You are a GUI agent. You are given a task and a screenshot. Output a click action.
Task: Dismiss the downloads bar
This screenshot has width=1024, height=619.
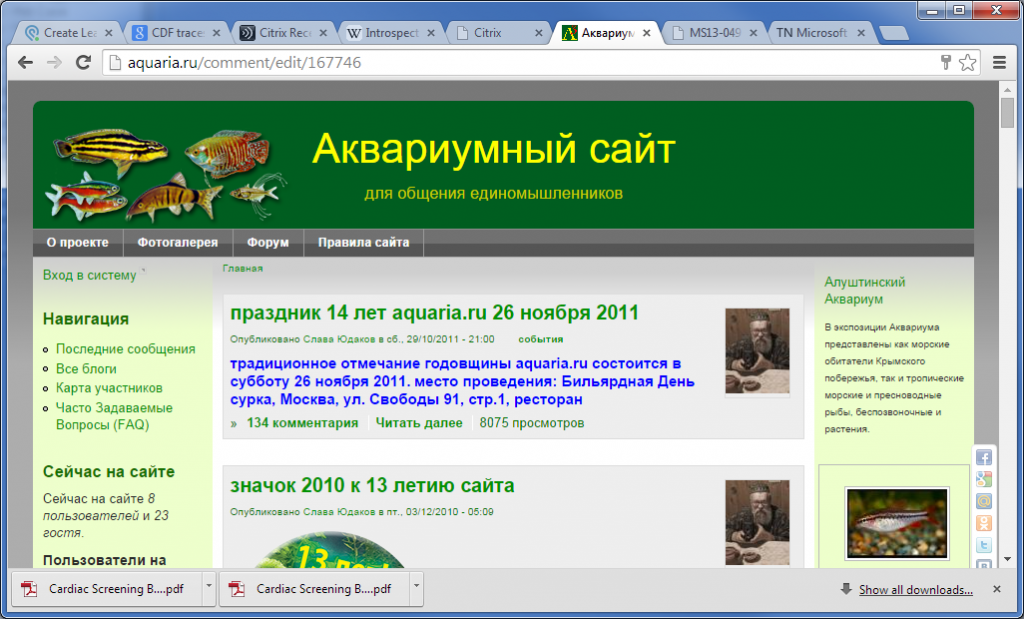[x=997, y=589]
